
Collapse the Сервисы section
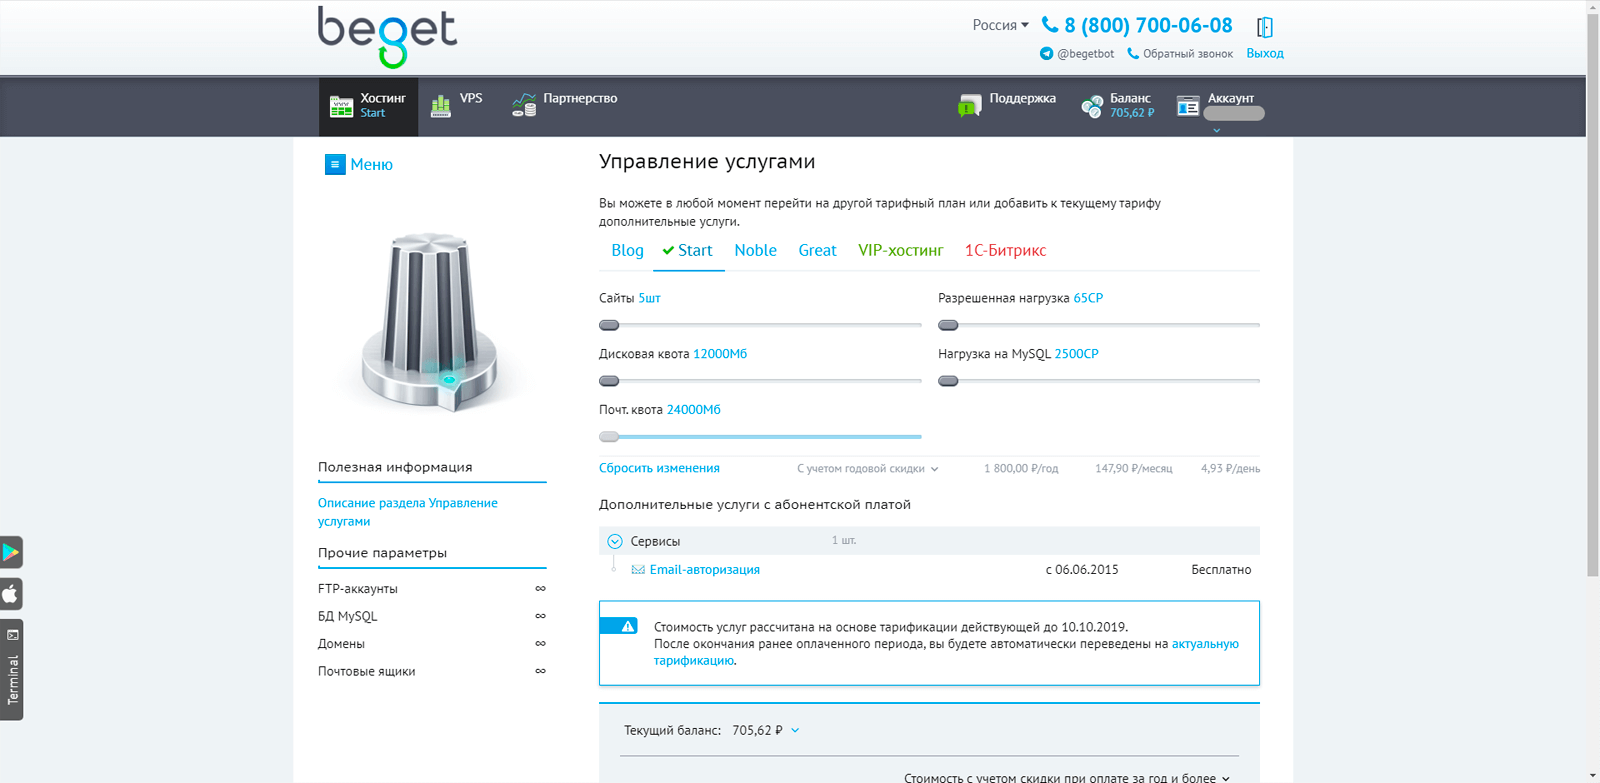pyautogui.click(x=615, y=541)
